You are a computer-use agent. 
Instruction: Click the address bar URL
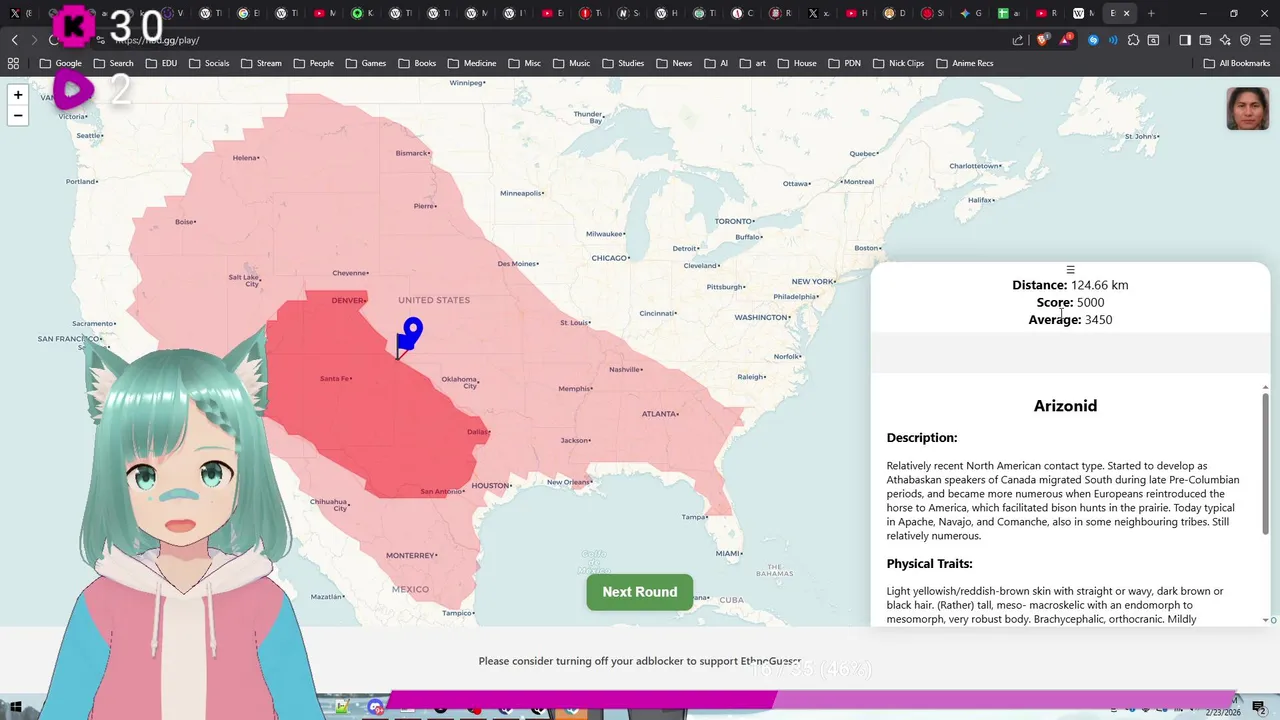(x=160, y=40)
